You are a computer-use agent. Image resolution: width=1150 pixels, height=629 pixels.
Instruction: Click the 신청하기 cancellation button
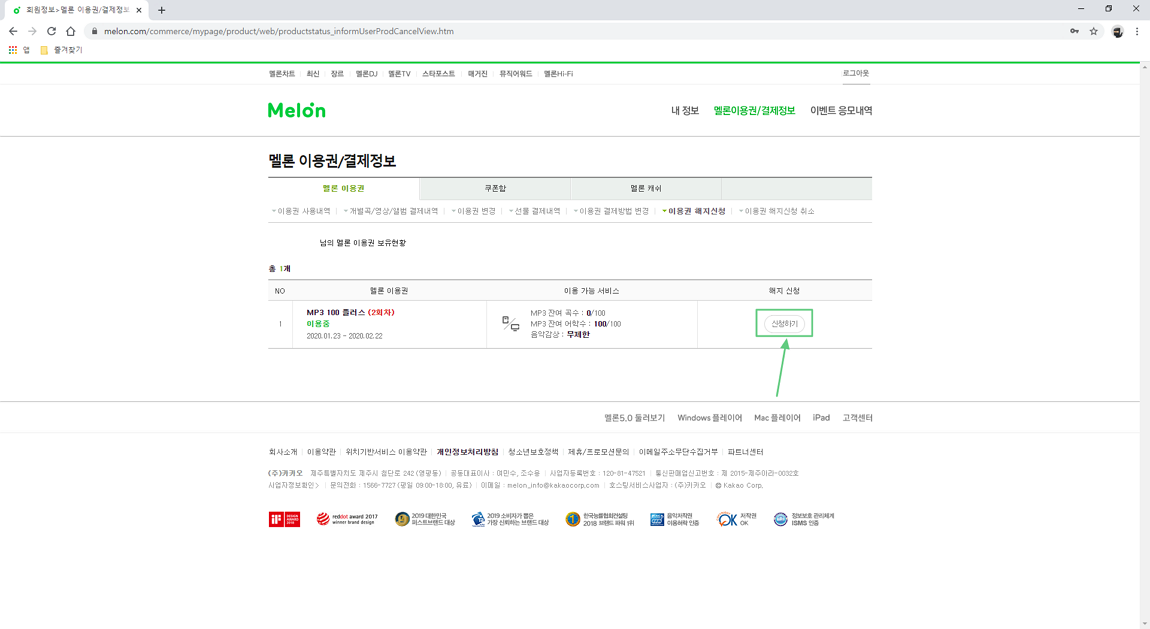point(784,323)
